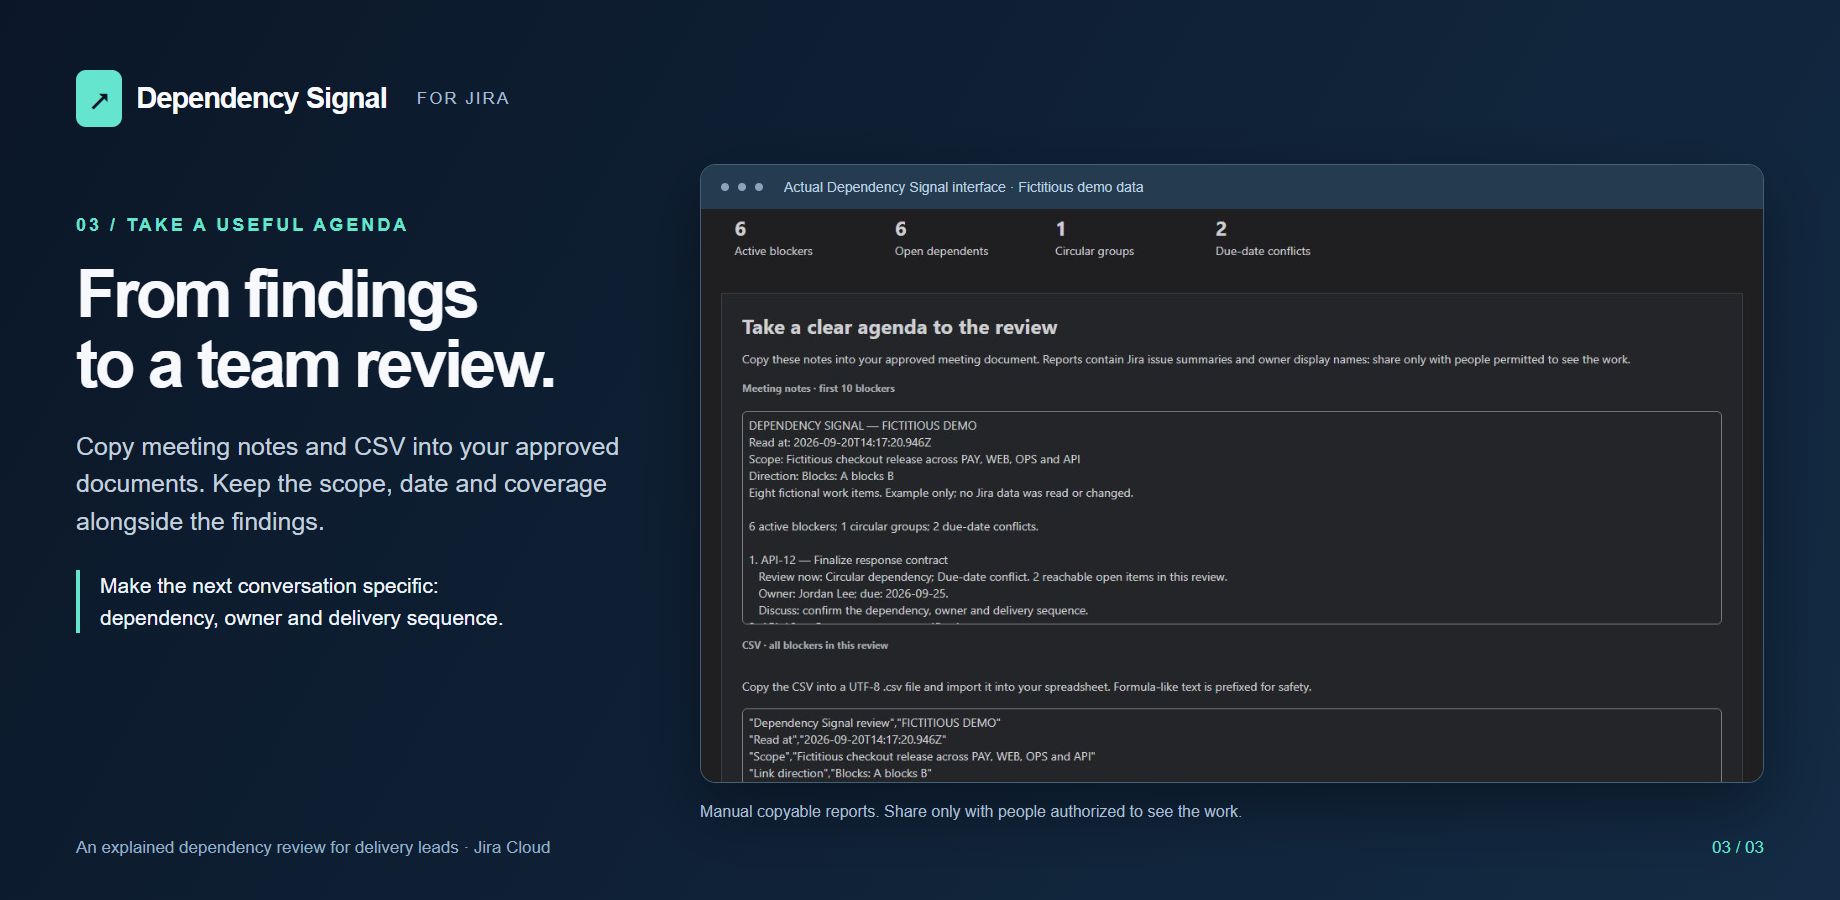
Task: Focus the meeting notes text box
Action: [1231, 518]
